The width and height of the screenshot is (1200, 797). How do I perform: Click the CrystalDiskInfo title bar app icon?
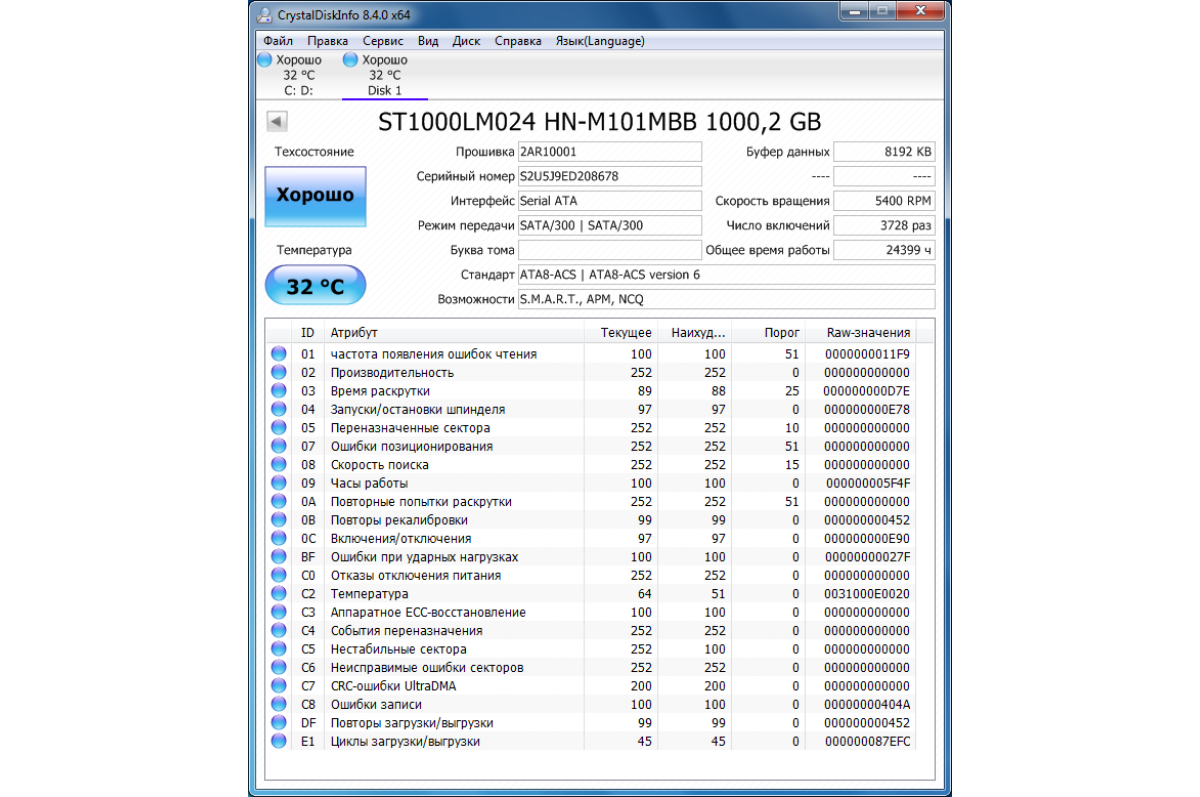[263, 16]
